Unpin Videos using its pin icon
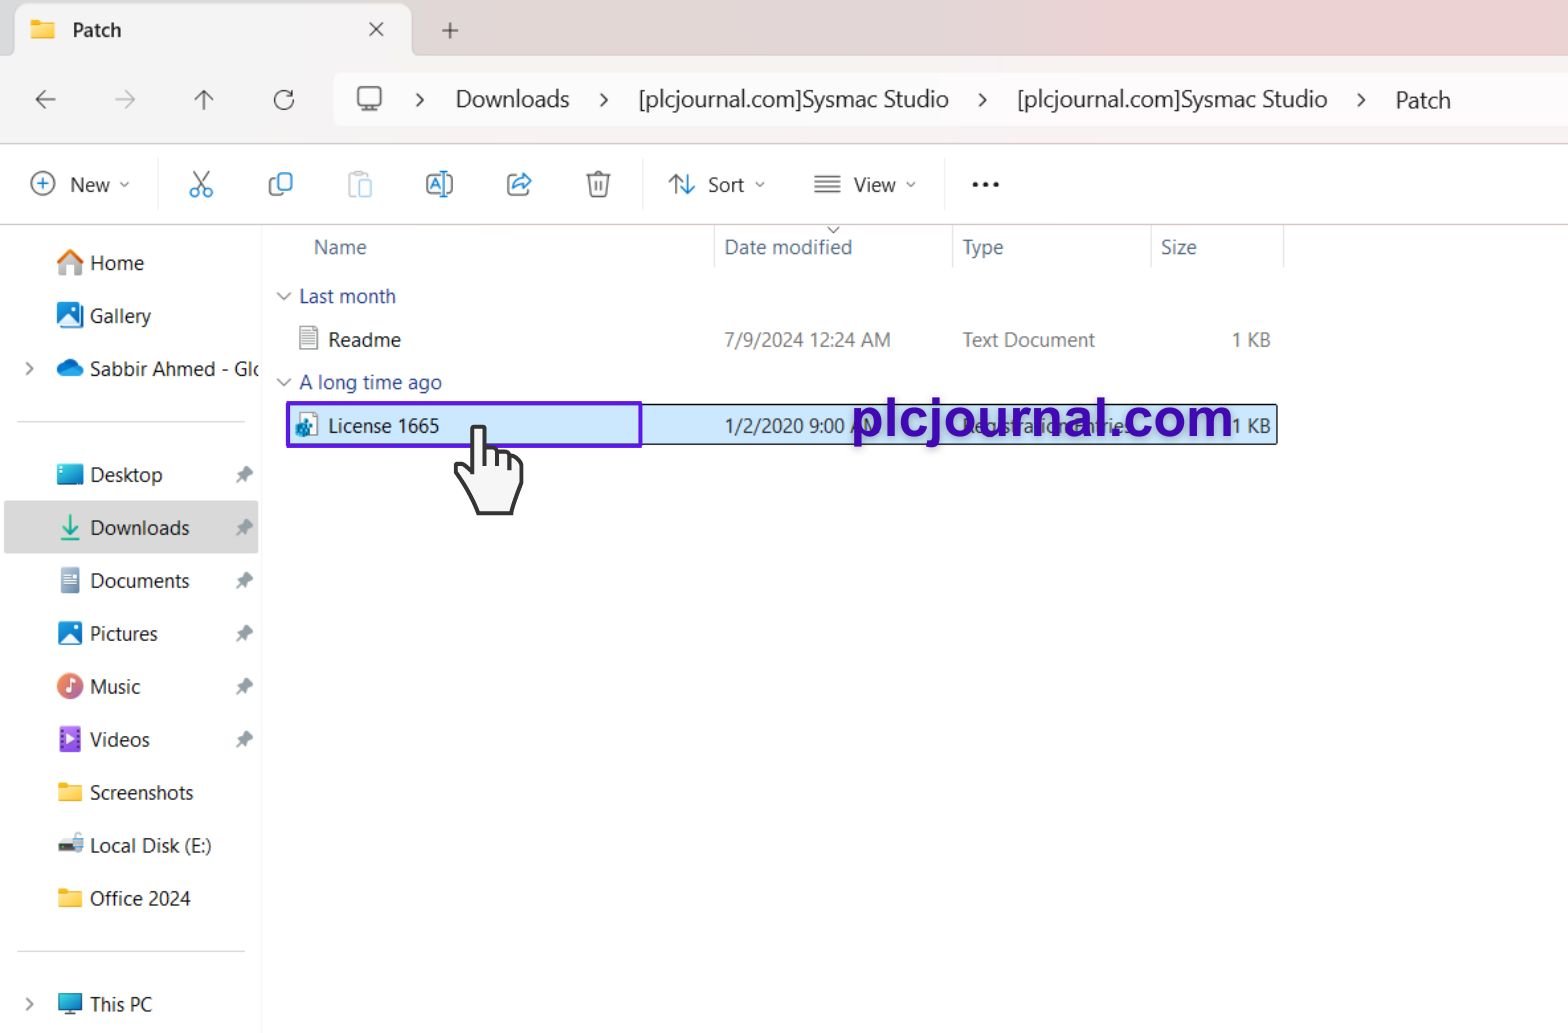1568x1033 pixels. click(244, 739)
